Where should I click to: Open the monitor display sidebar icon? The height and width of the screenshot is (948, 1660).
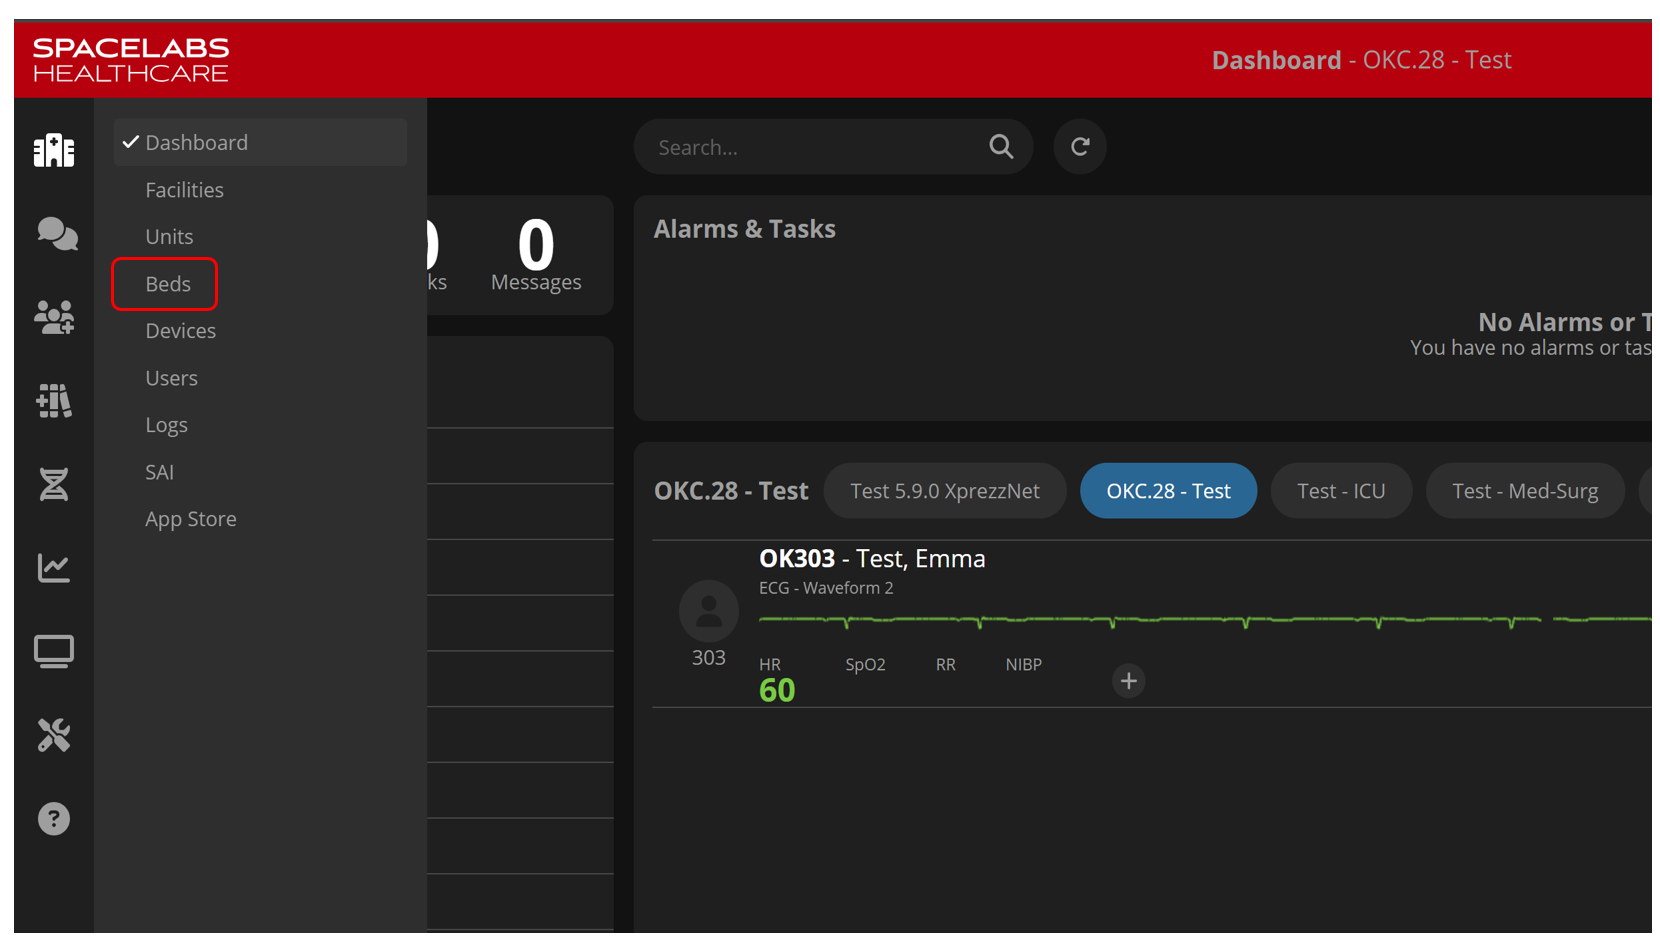[54, 651]
